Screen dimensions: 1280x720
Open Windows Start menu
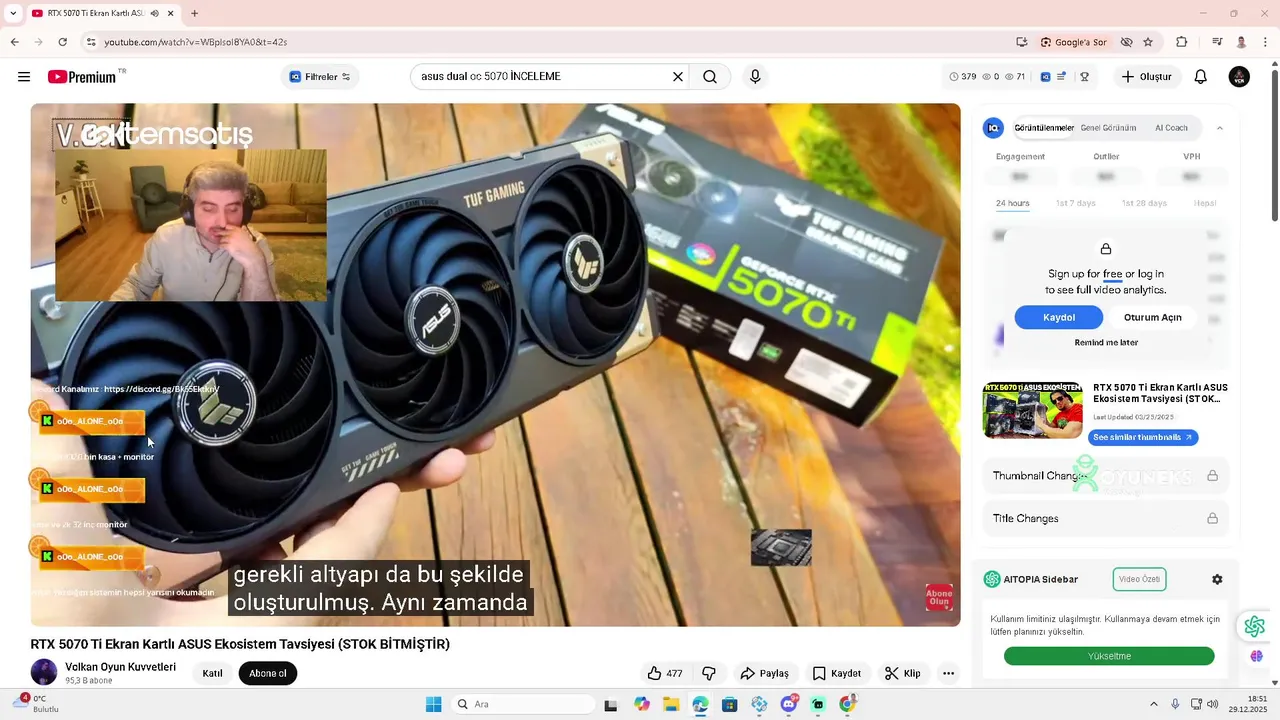click(x=433, y=704)
